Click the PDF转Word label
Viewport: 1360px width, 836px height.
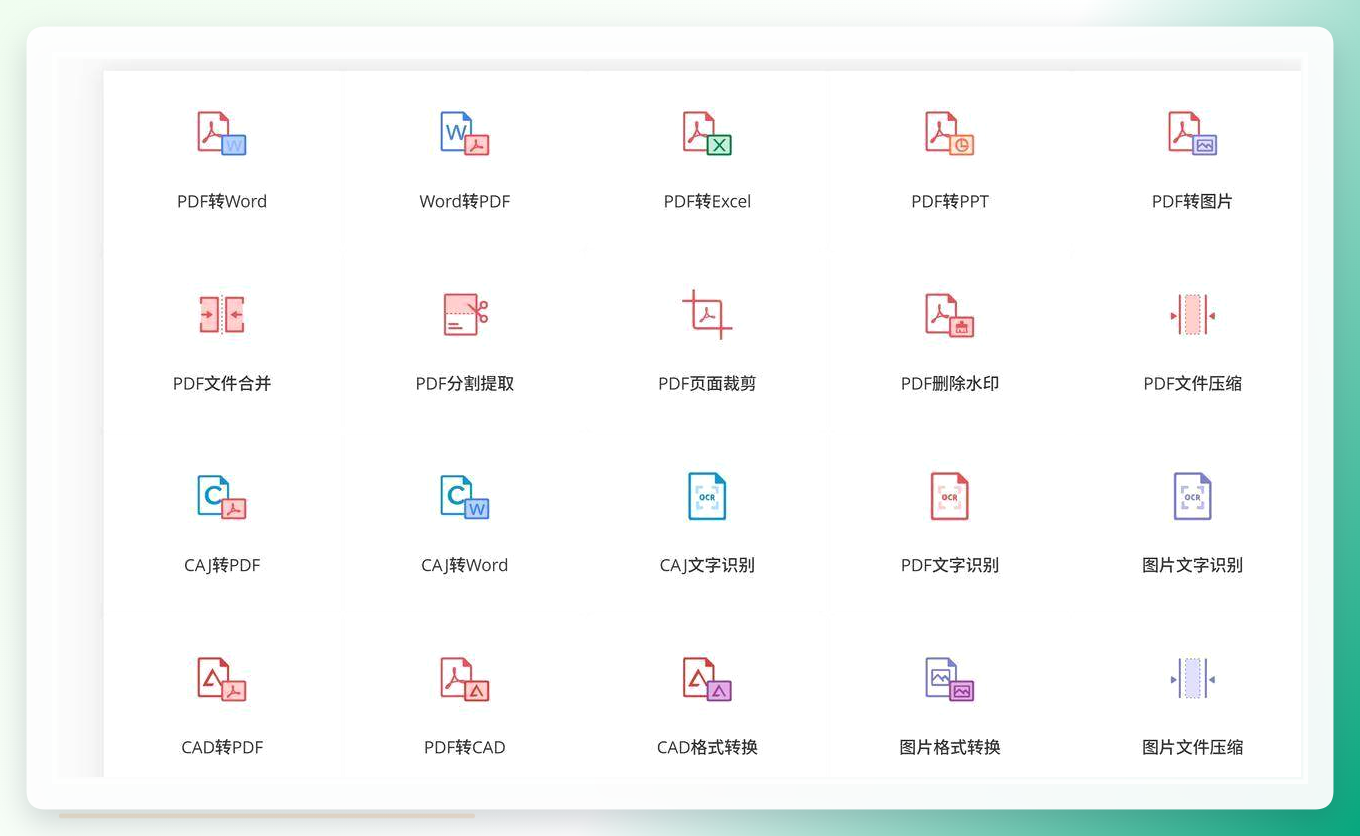coord(222,201)
